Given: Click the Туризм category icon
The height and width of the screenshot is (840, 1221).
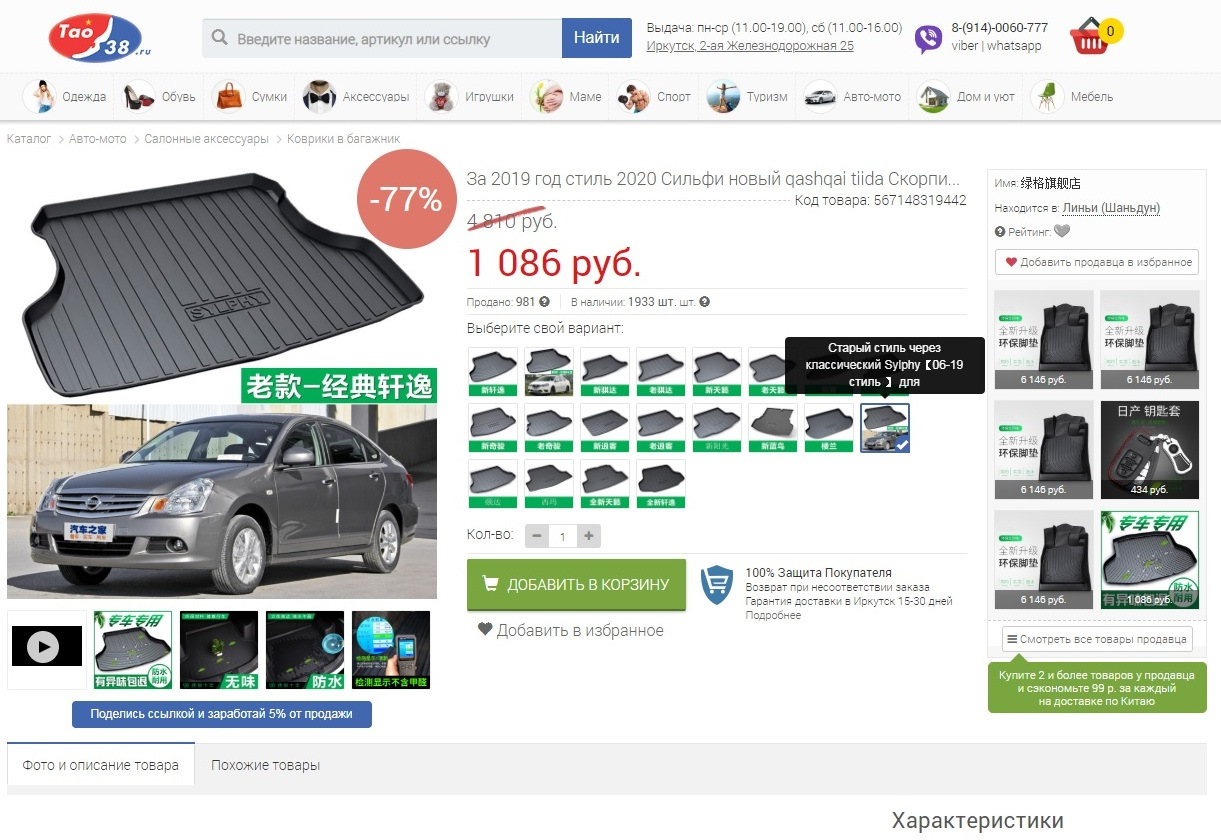Looking at the screenshot, I should (x=723, y=97).
